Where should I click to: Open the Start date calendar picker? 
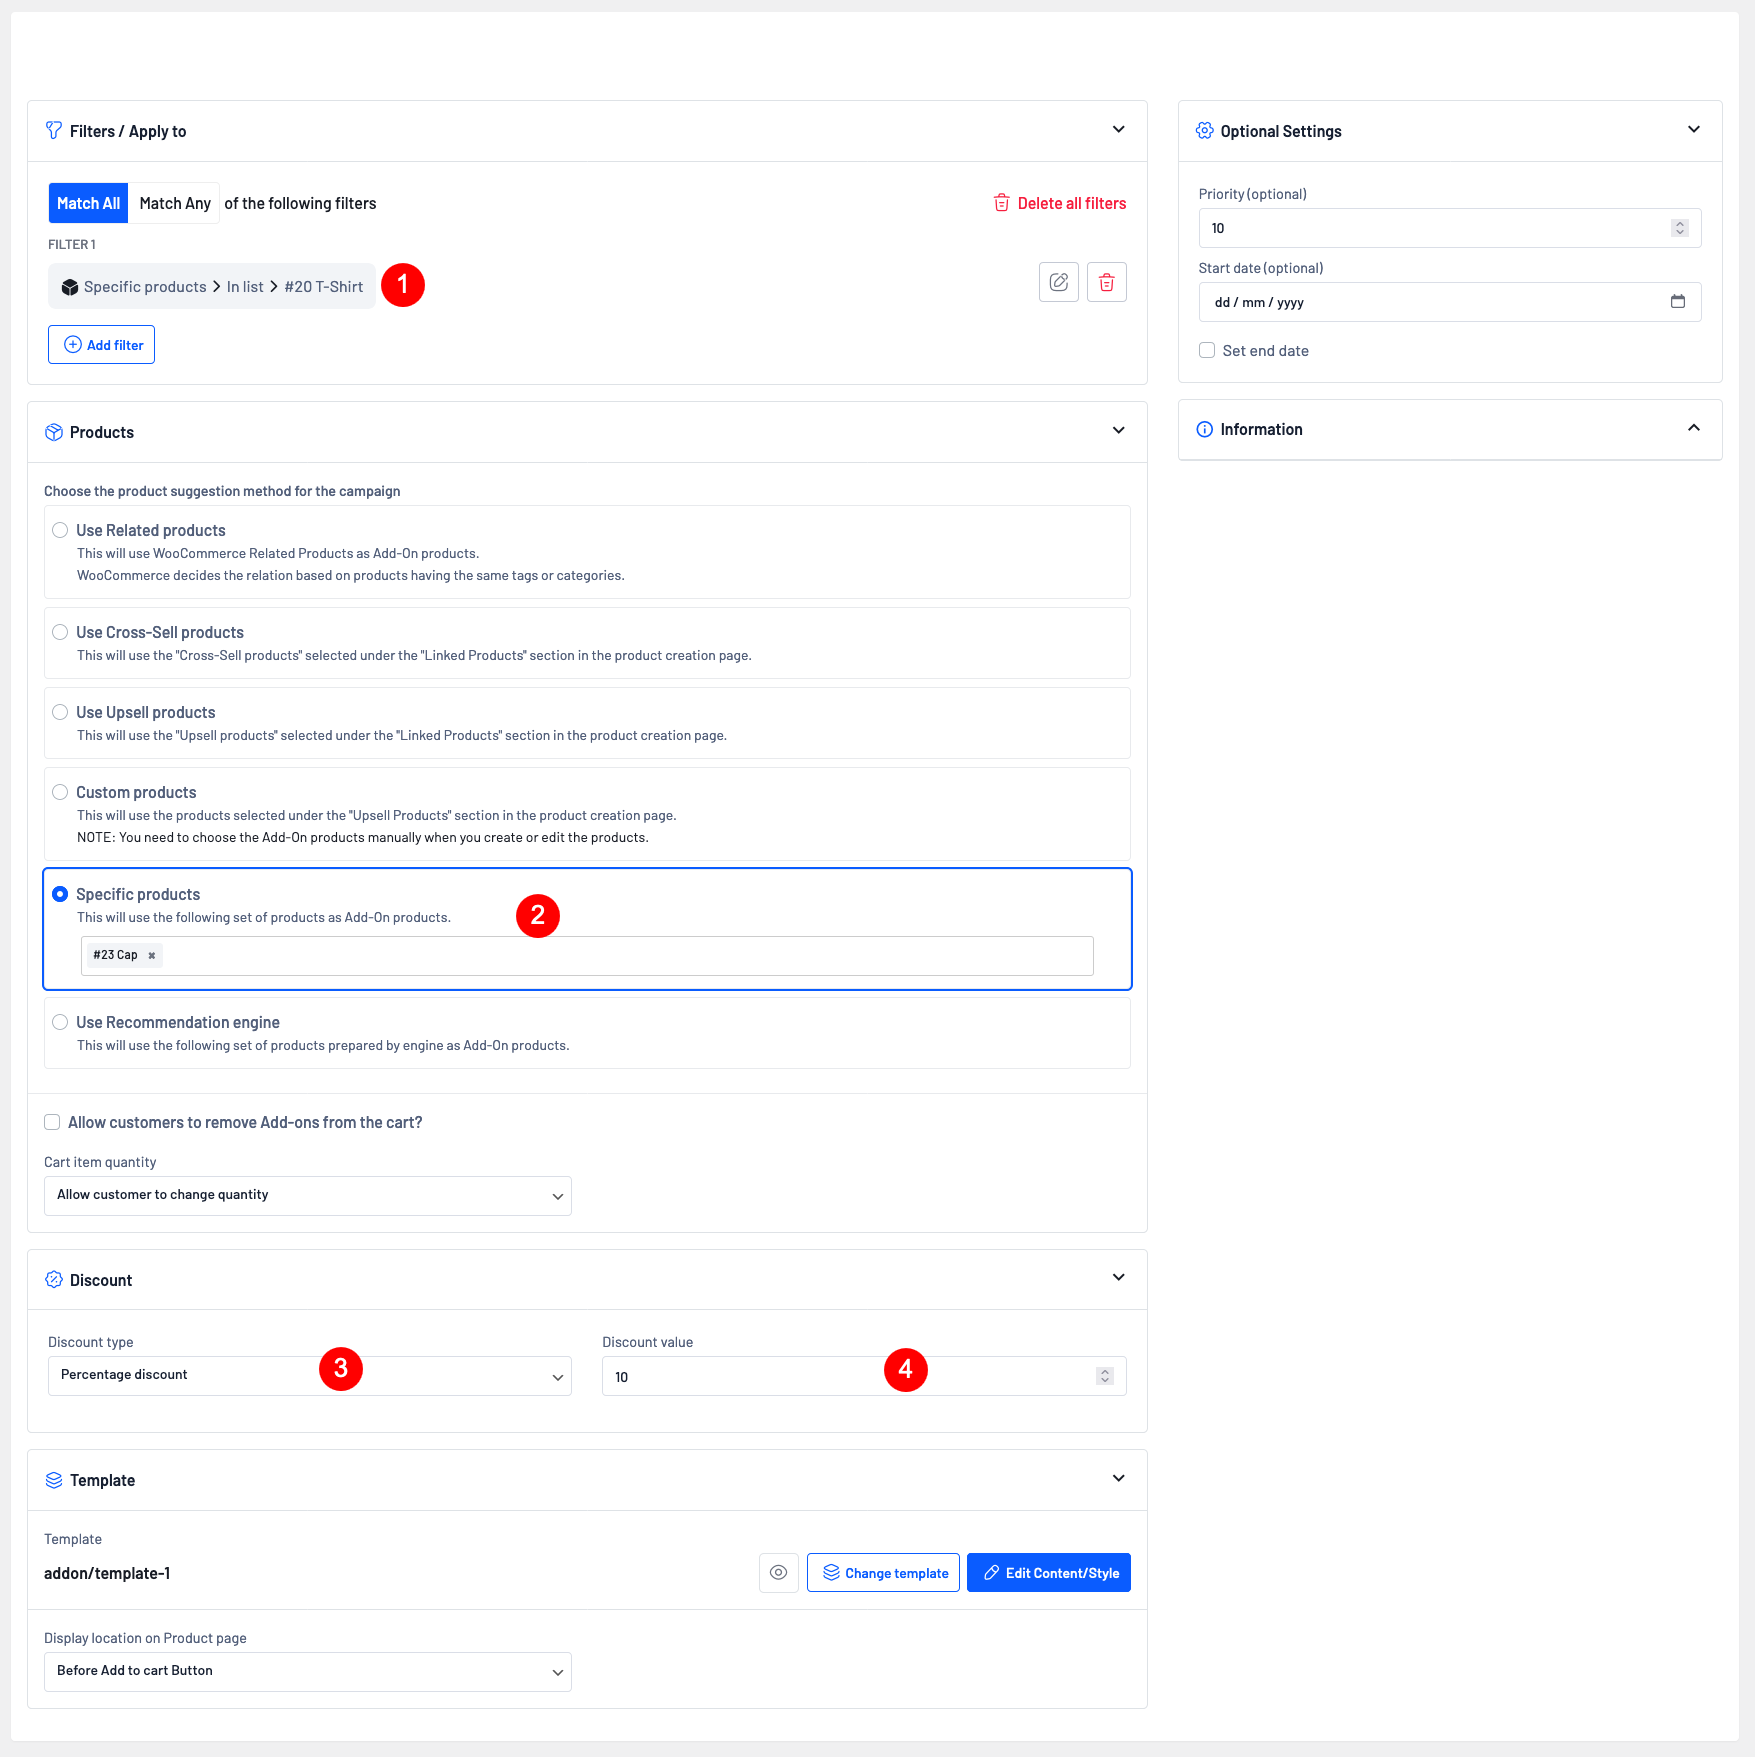1677,302
